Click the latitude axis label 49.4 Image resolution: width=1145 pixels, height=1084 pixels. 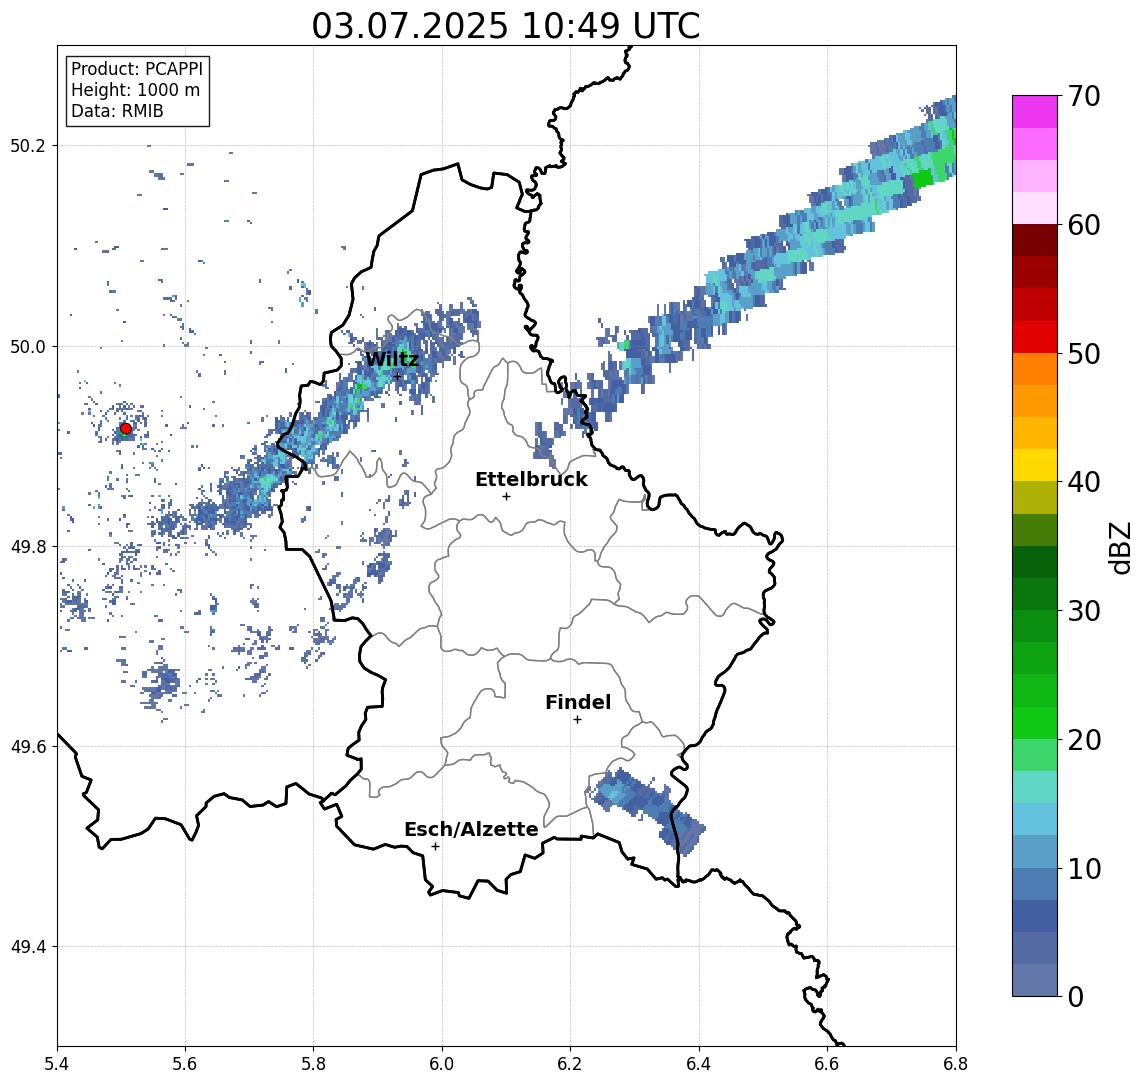tap(28, 947)
